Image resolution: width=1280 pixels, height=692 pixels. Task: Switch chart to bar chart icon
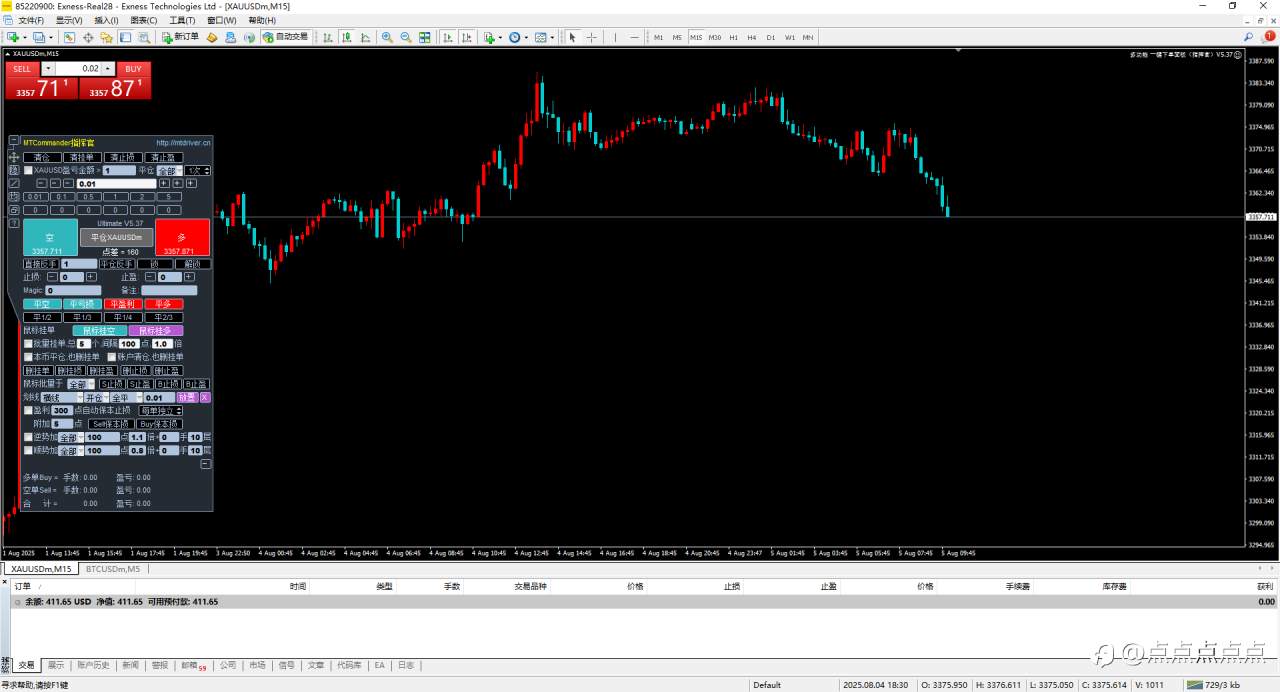point(327,37)
